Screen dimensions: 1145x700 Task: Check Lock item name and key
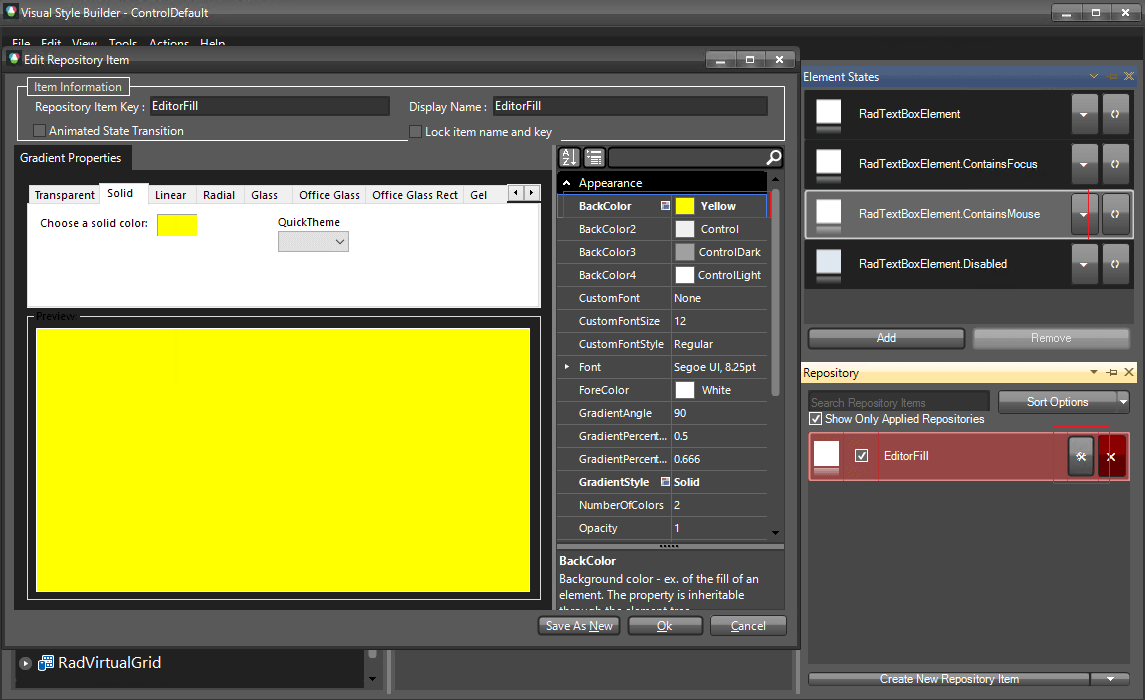[415, 131]
